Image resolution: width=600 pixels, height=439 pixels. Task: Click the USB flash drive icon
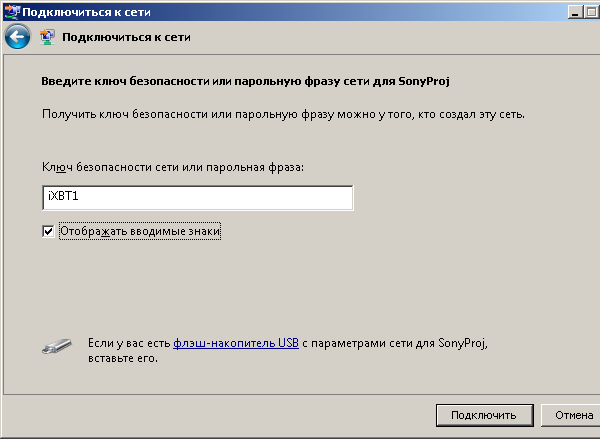click(x=55, y=346)
